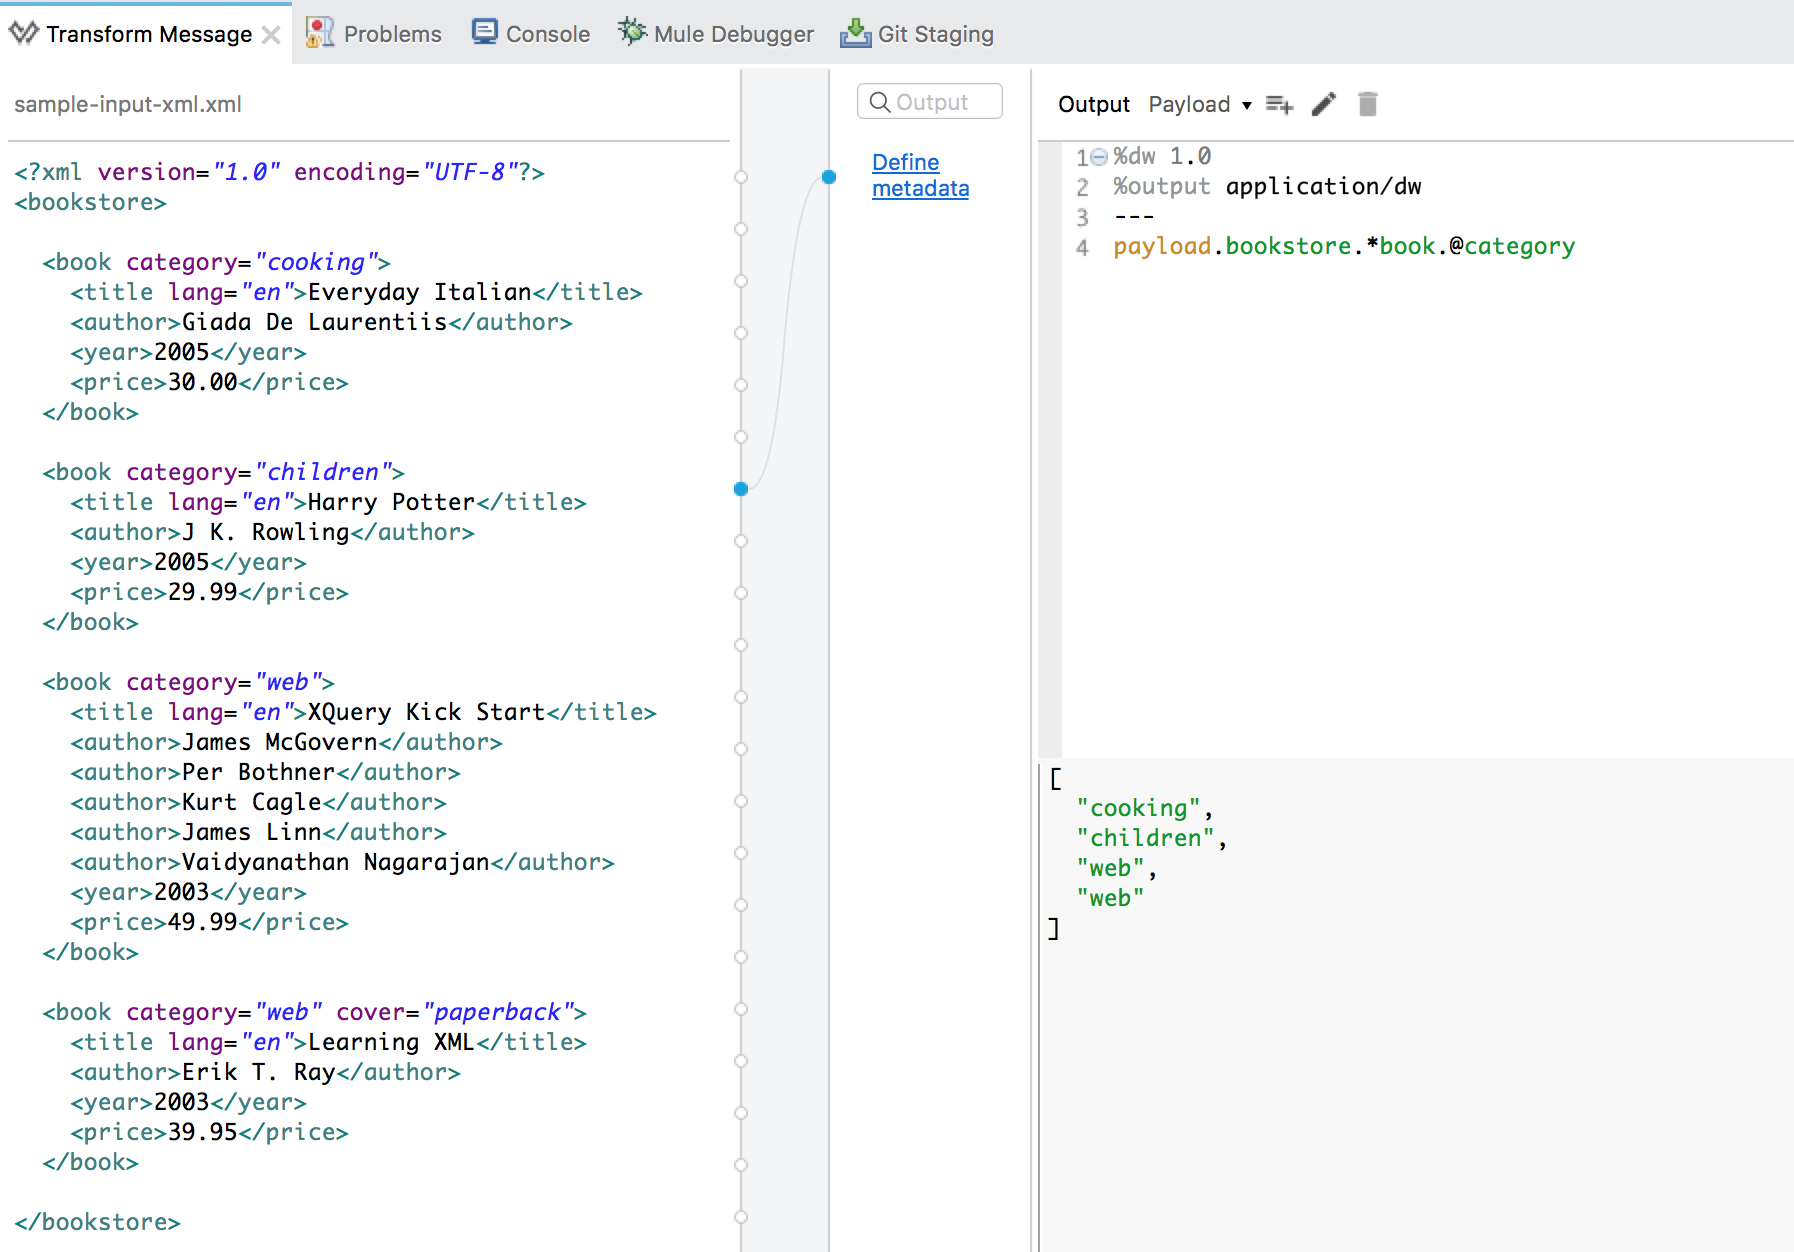The height and width of the screenshot is (1252, 1794).
Task: Click the add new target icon
Action: pos(1279,104)
